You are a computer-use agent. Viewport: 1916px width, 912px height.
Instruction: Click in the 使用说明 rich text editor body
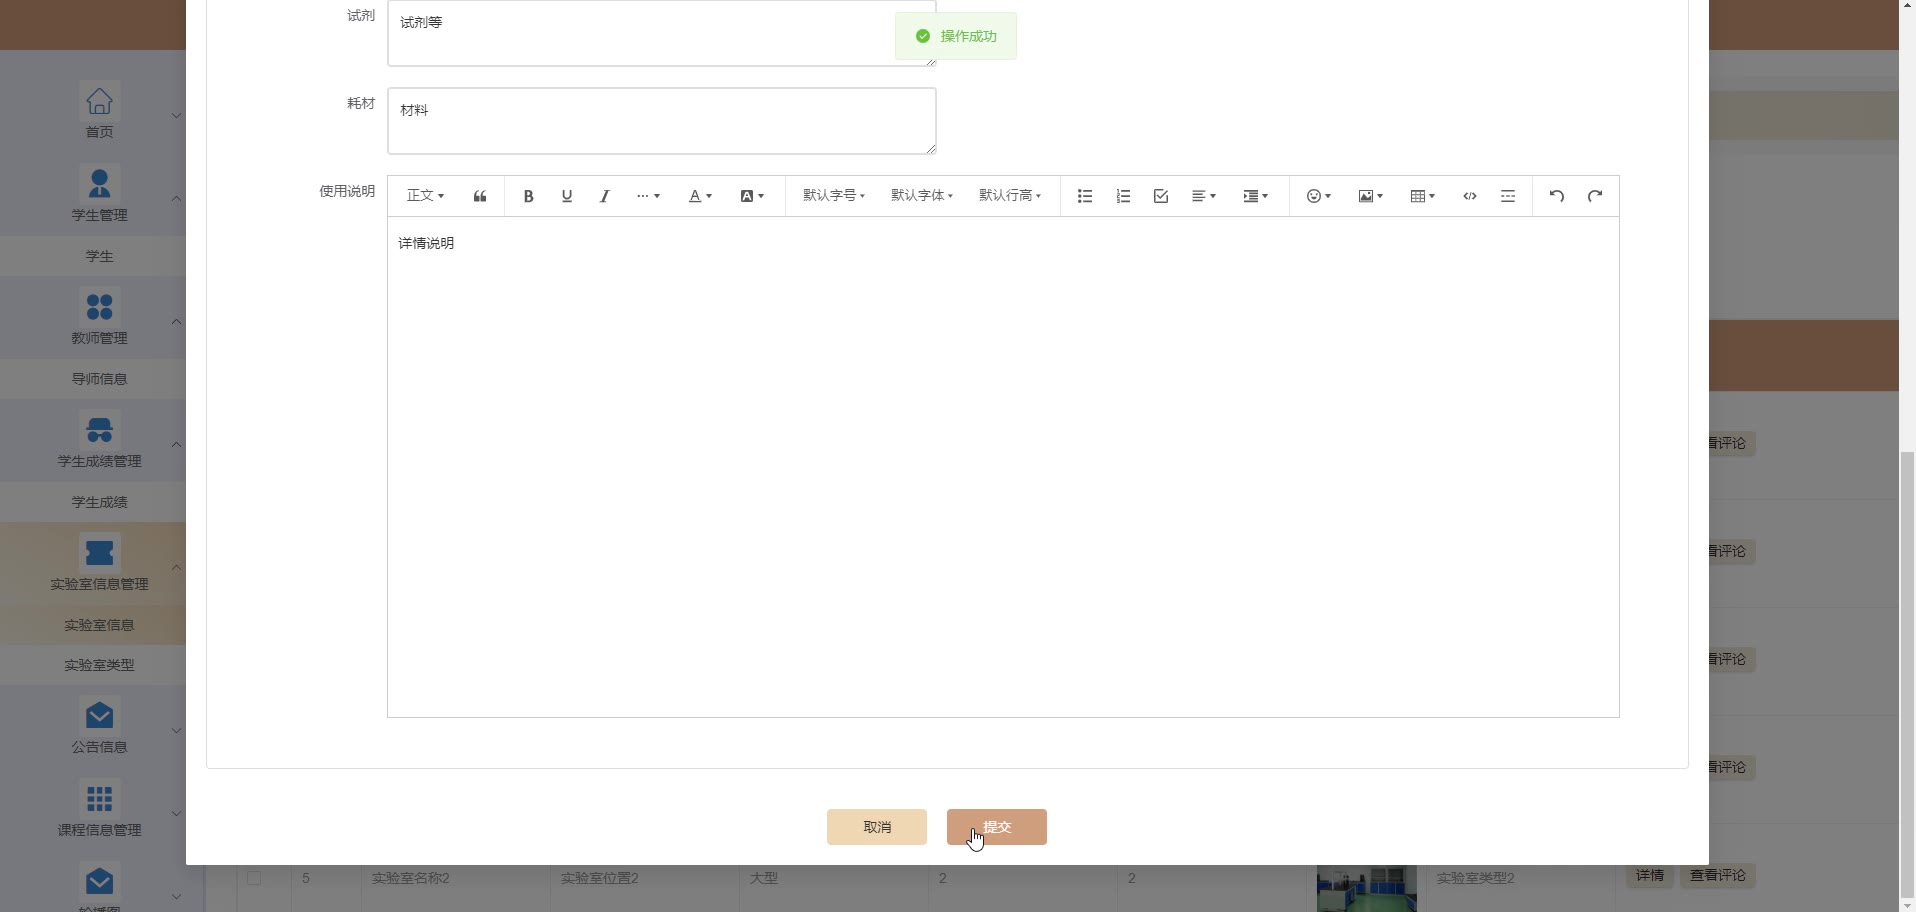pyautogui.click(x=1003, y=467)
